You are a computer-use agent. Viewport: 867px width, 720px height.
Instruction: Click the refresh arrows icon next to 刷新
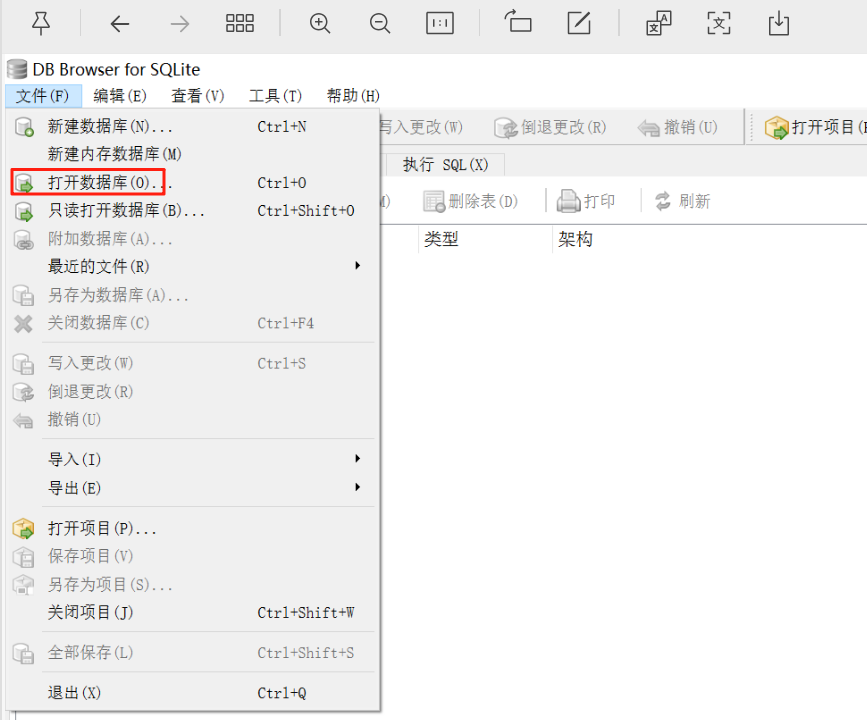663,201
